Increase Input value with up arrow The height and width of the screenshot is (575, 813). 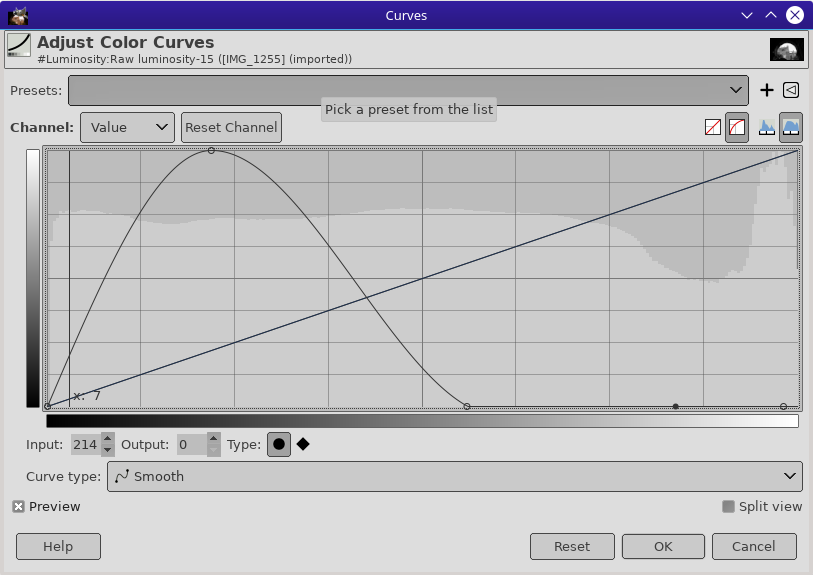[107, 439]
